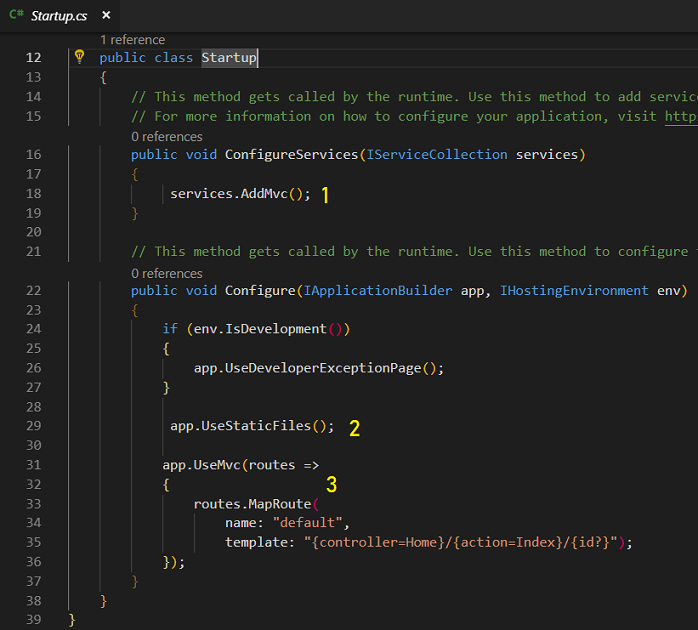Click 'template:' parameter label
The image size is (698, 630).
pyautogui.click(x=260, y=542)
